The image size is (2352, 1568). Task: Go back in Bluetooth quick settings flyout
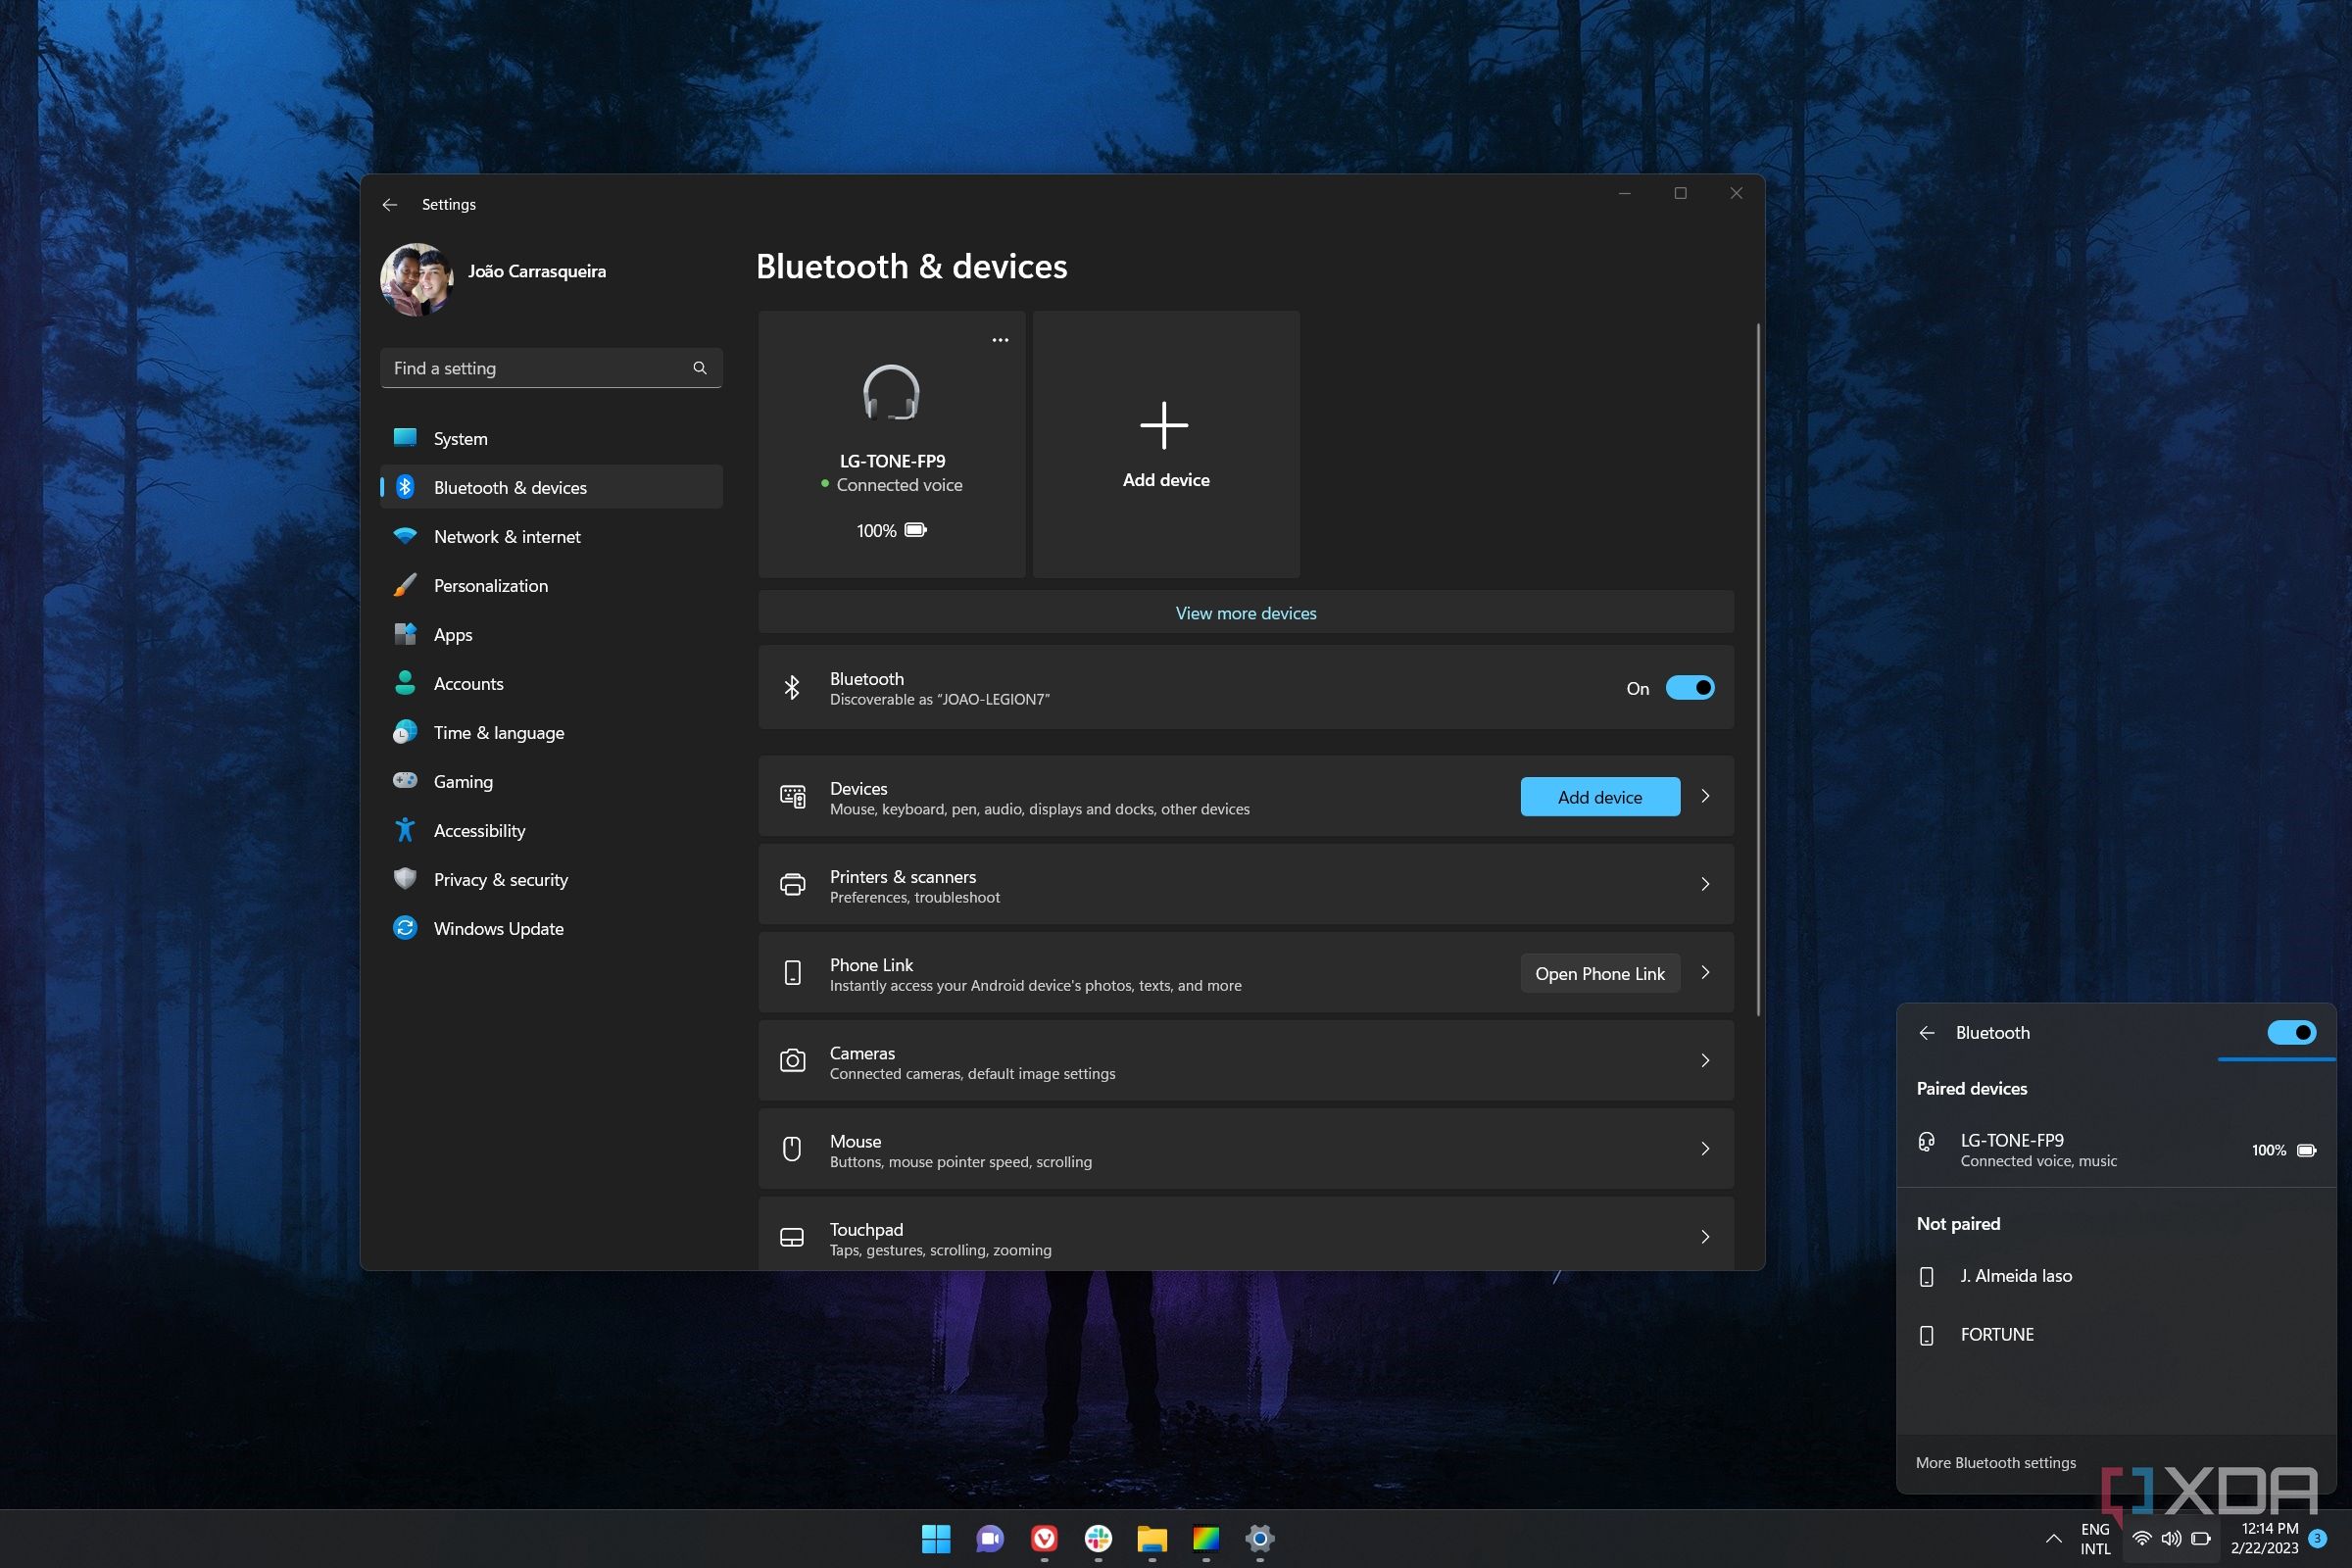[1927, 1033]
